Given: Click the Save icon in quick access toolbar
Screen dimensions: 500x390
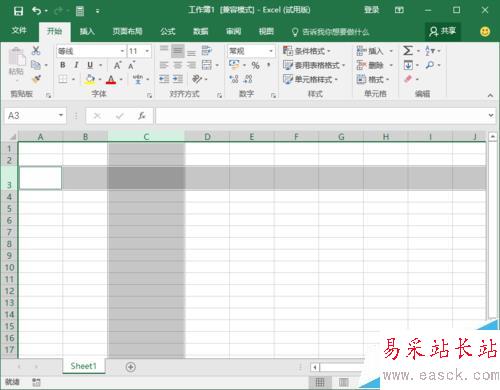Looking at the screenshot, I should pyautogui.click(x=18, y=11).
